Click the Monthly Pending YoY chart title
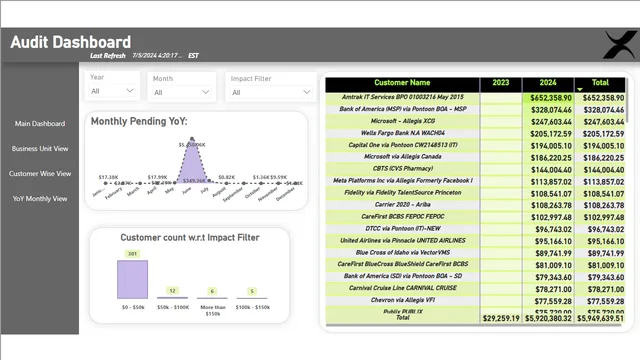The height and width of the screenshot is (360, 640). [x=139, y=121]
